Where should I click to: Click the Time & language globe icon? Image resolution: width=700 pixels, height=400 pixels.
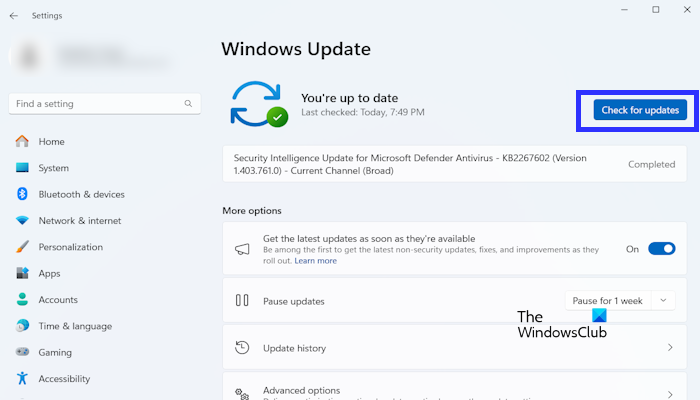(x=22, y=325)
